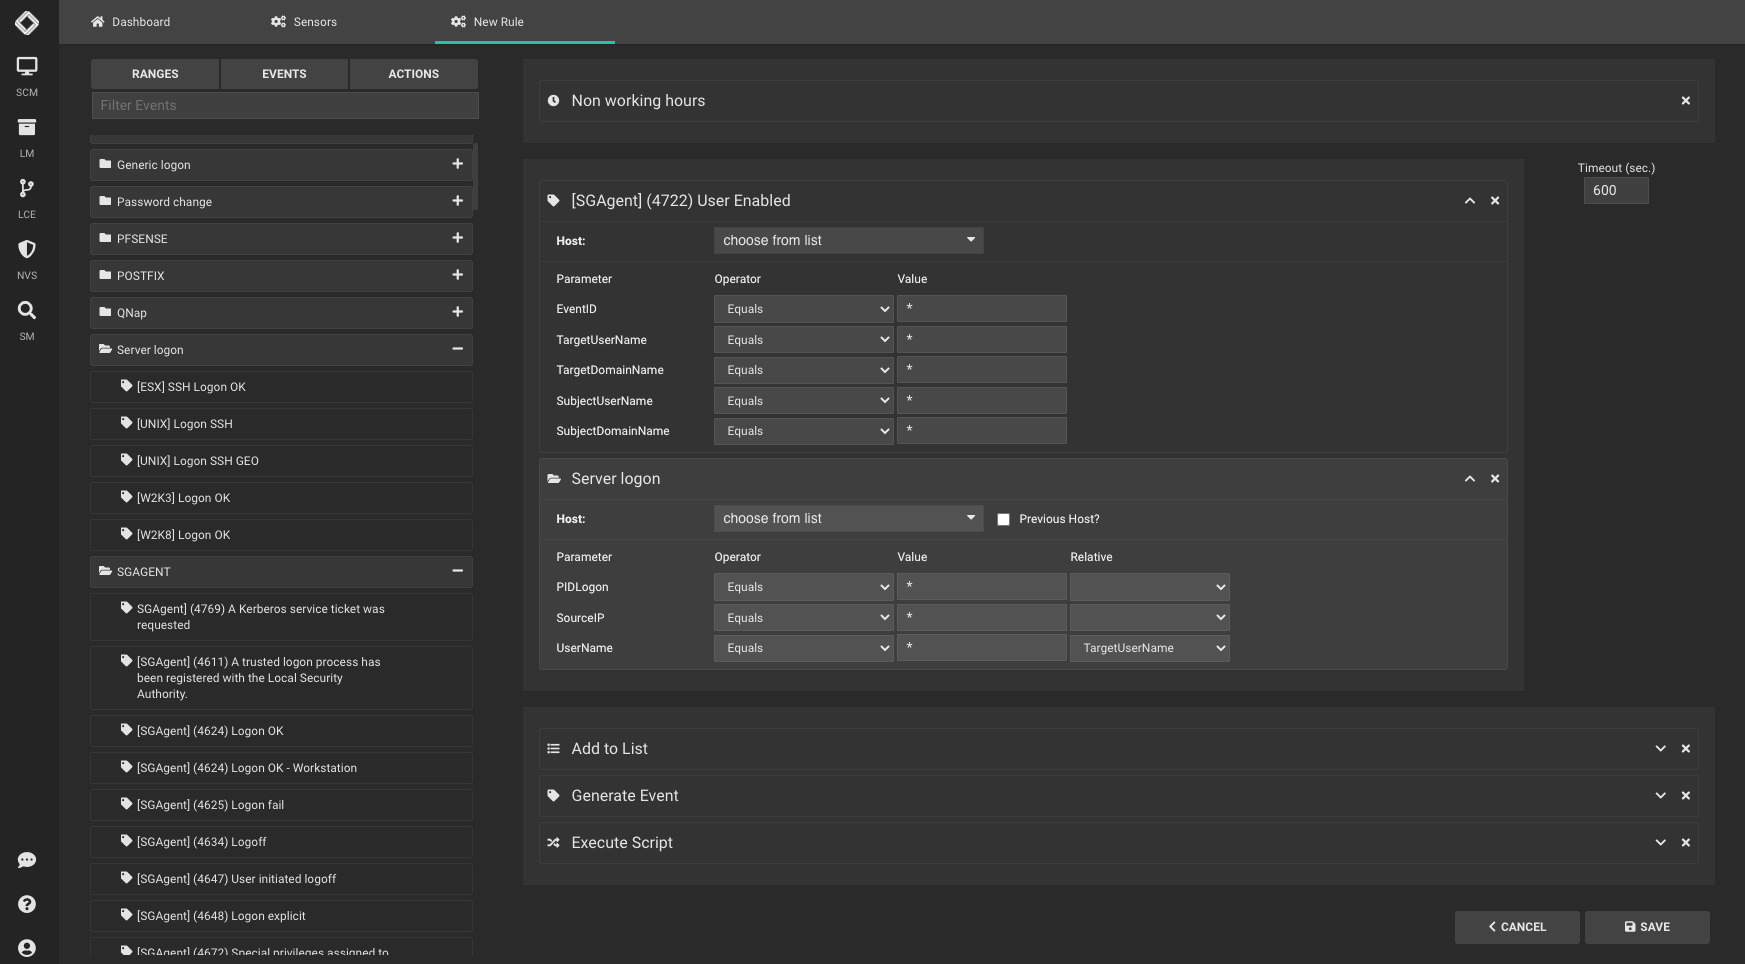Open the Host dropdown for User Enabled
Image resolution: width=1745 pixels, height=964 pixels.
point(848,240)
